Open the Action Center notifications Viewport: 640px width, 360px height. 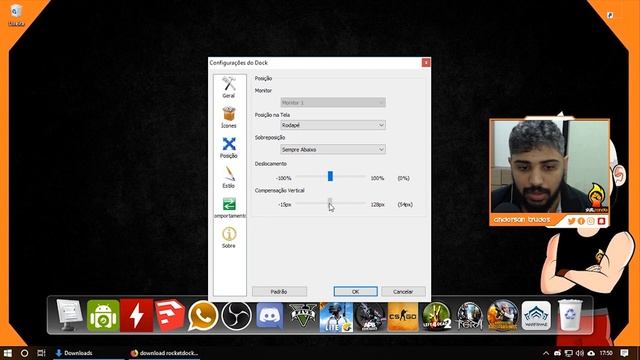[624, 353]
